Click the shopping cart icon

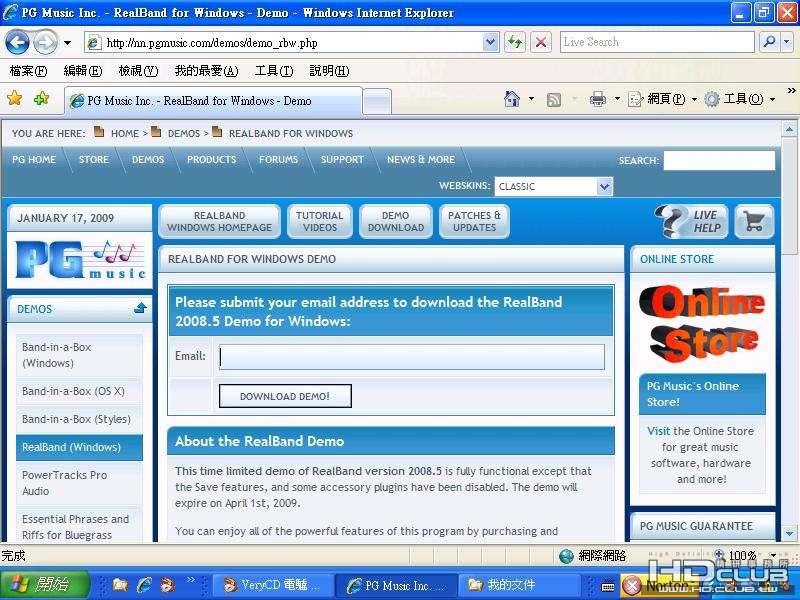click(754, 221)
